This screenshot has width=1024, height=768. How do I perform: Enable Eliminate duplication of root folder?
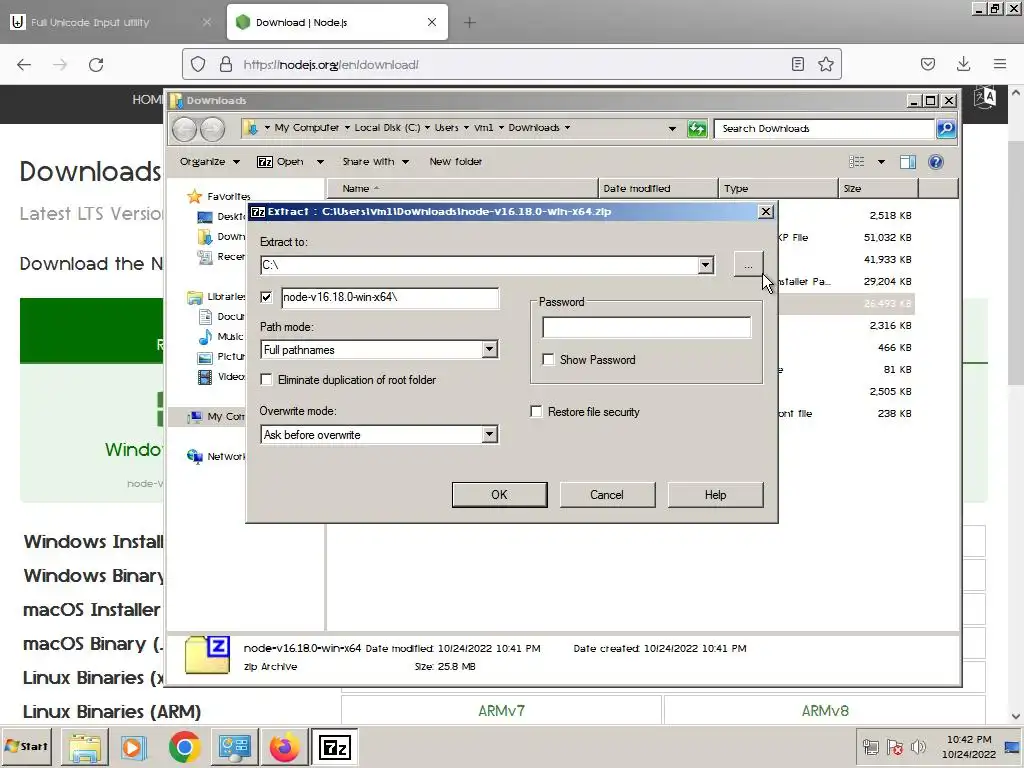point(266,379)
